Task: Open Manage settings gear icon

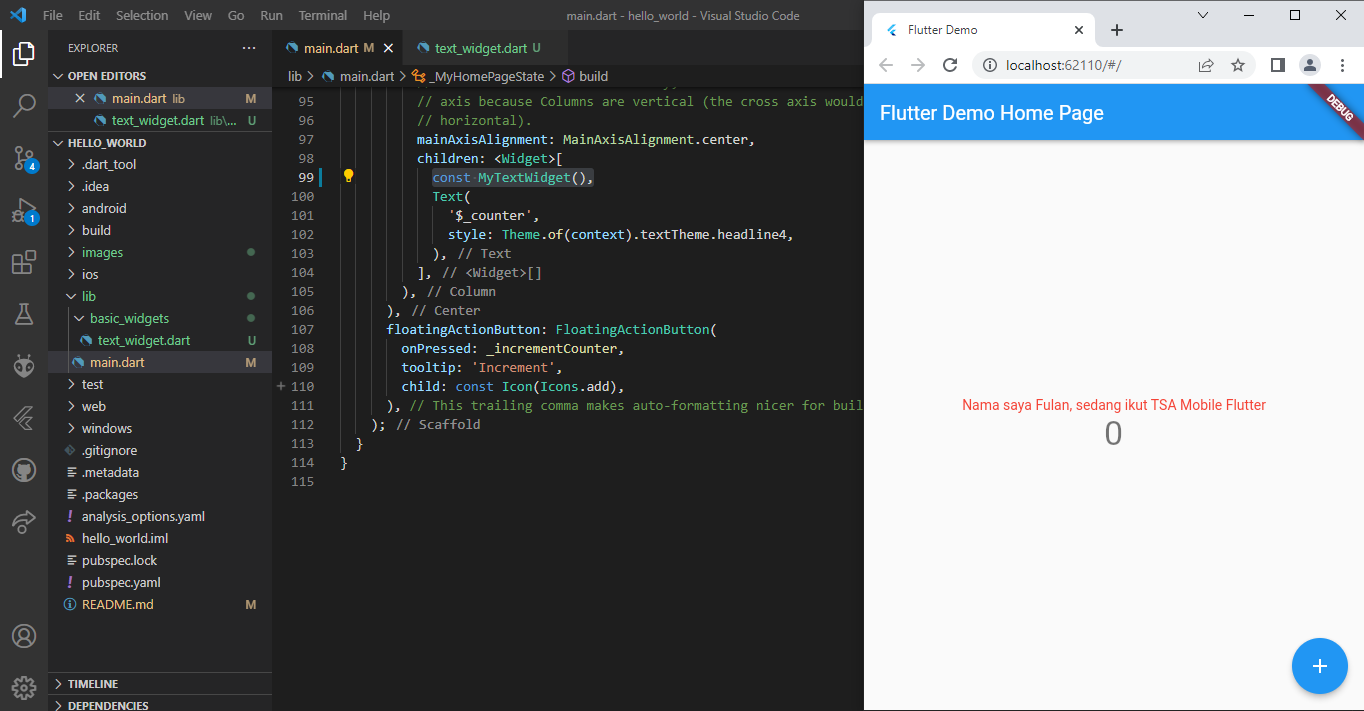Action: point(24,687)
